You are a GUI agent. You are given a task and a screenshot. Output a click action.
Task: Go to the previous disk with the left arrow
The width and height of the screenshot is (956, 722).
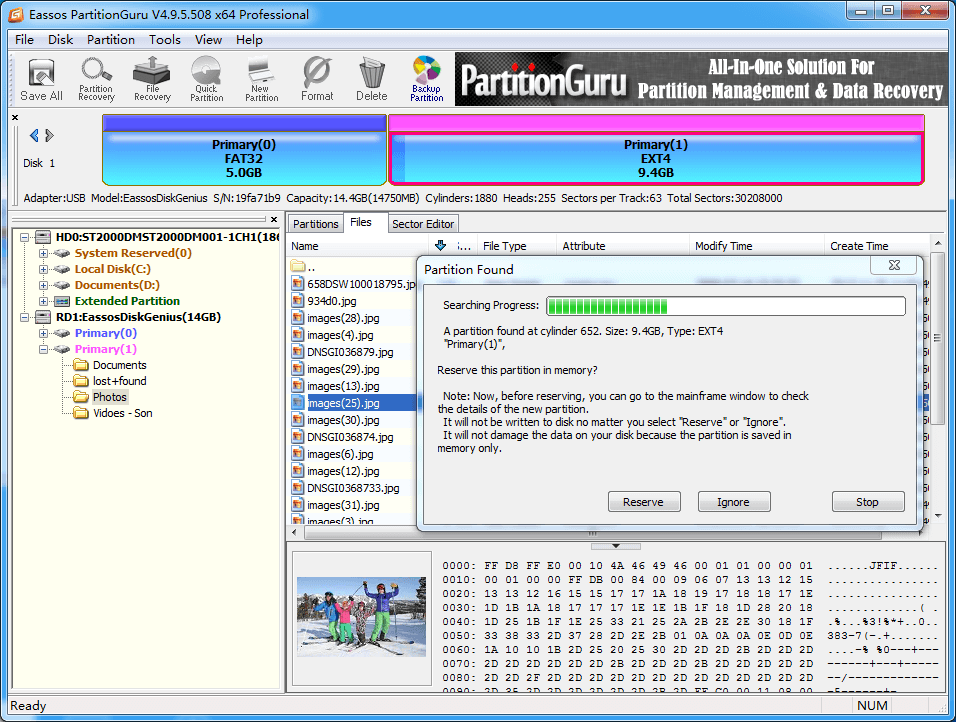[34, 135]
